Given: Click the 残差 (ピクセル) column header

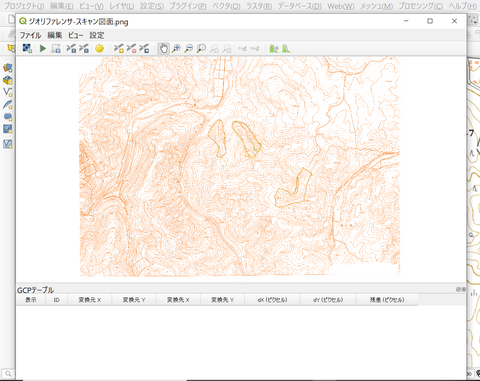Looking at the screenshot, I should tap(387, 300).
